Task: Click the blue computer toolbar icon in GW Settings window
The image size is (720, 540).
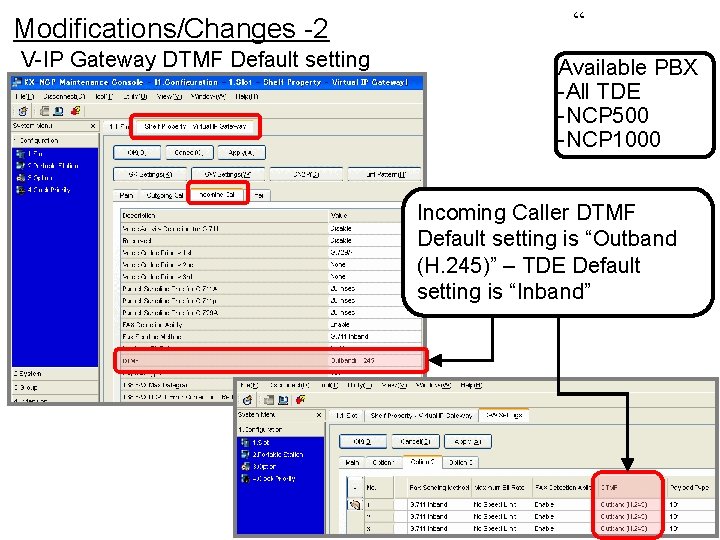Action: [x=283, y=400]
